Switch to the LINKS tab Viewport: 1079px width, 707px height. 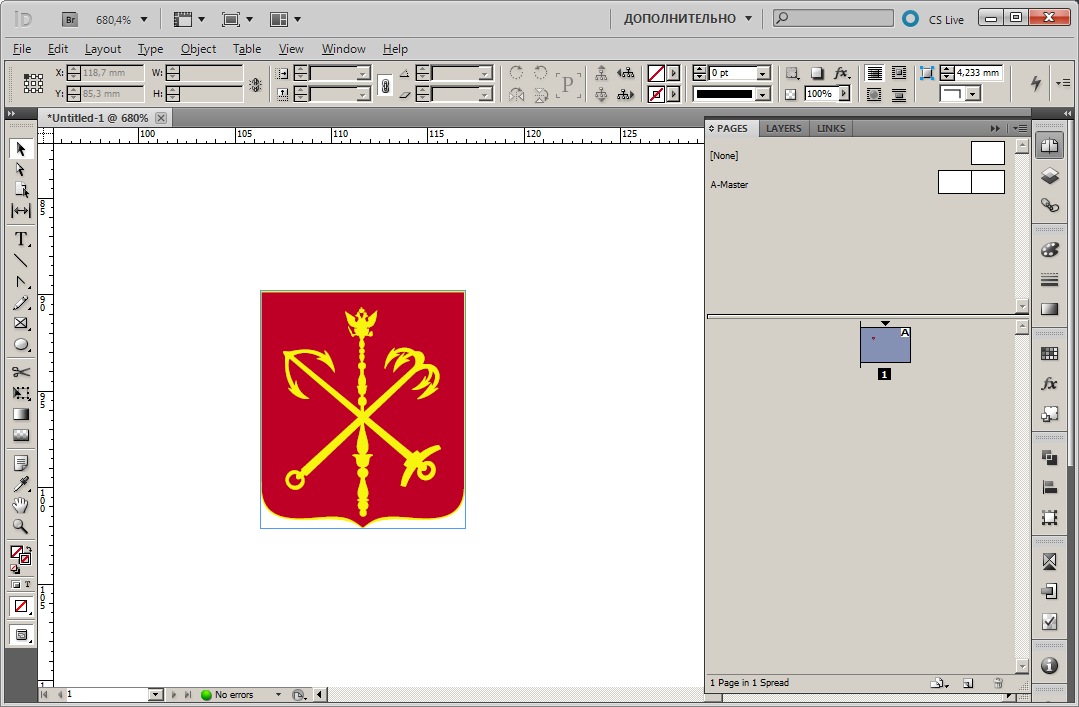tap(831, 128)
